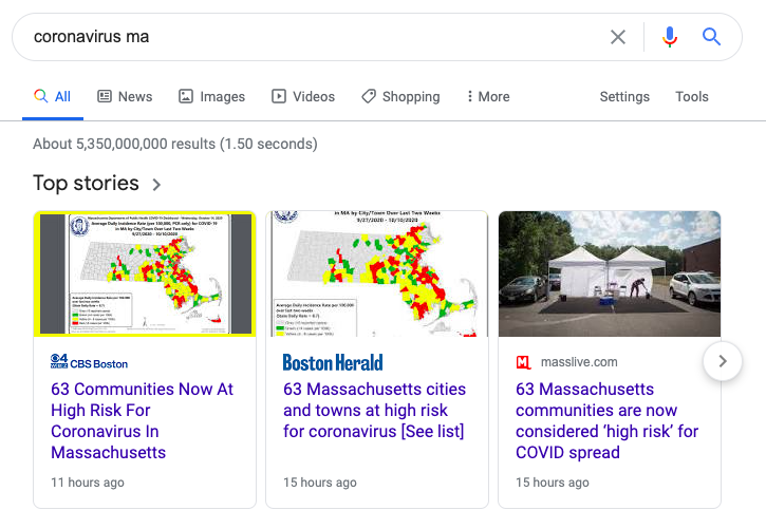Image resolution: width=766 pixels, height=530 pixels.
Task: Click the blue magnifying glass search icon
Action: [x=711, y=37]
